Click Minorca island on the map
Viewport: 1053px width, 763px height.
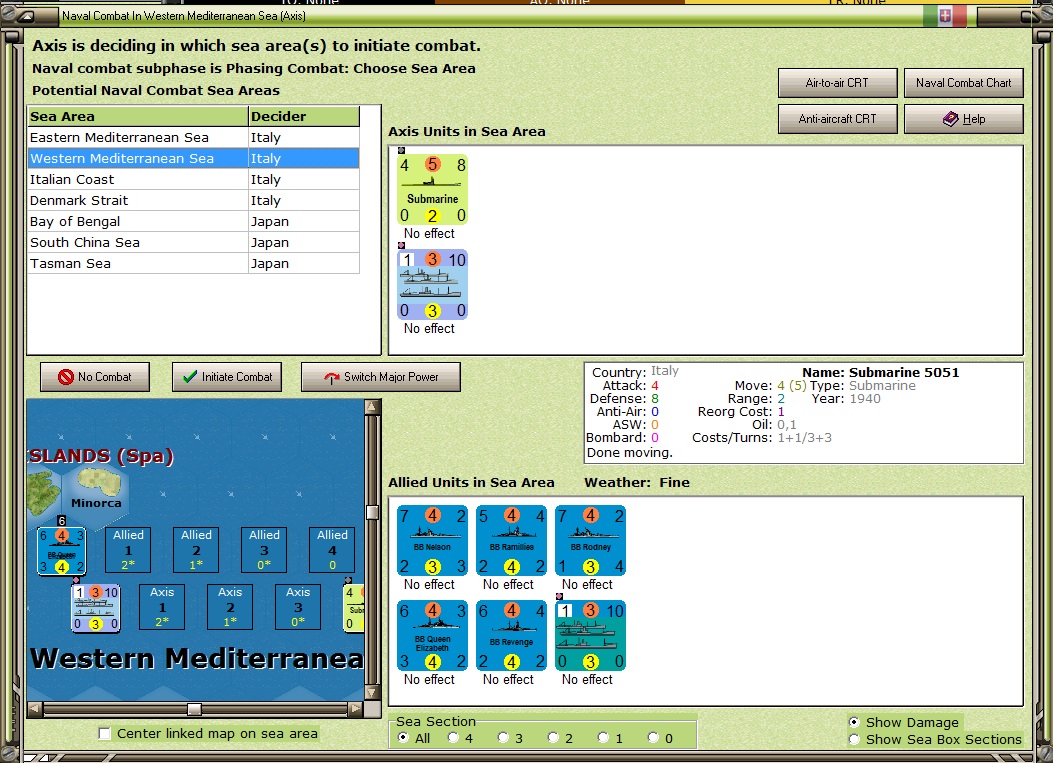[97, 484]
